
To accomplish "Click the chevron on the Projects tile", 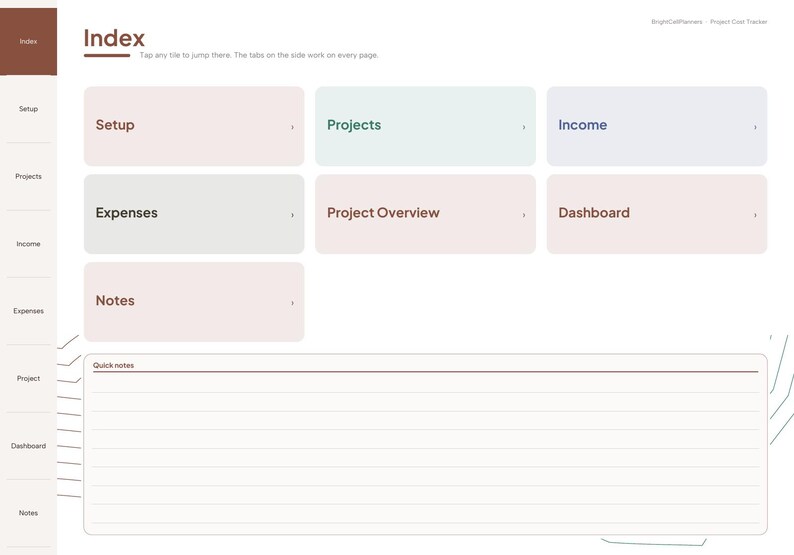I will coord(524,127).
